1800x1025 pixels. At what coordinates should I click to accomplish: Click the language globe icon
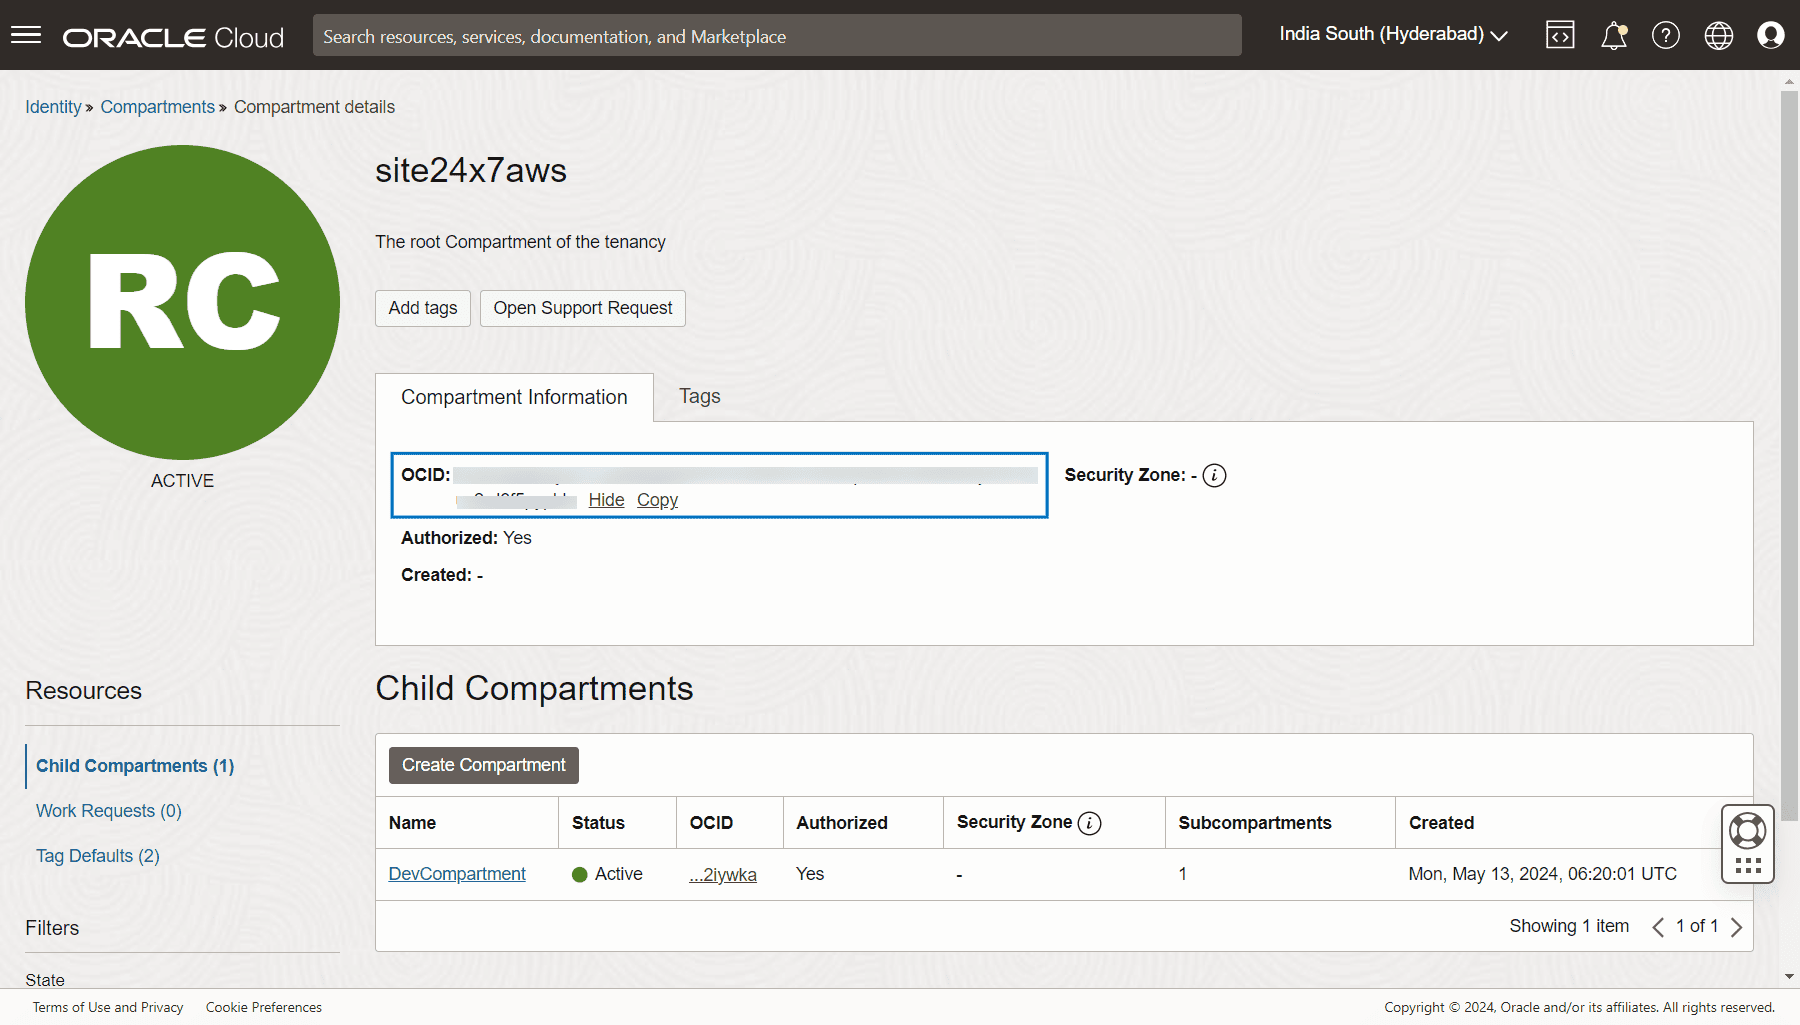pyautogui.click(x=1718, y=36)
